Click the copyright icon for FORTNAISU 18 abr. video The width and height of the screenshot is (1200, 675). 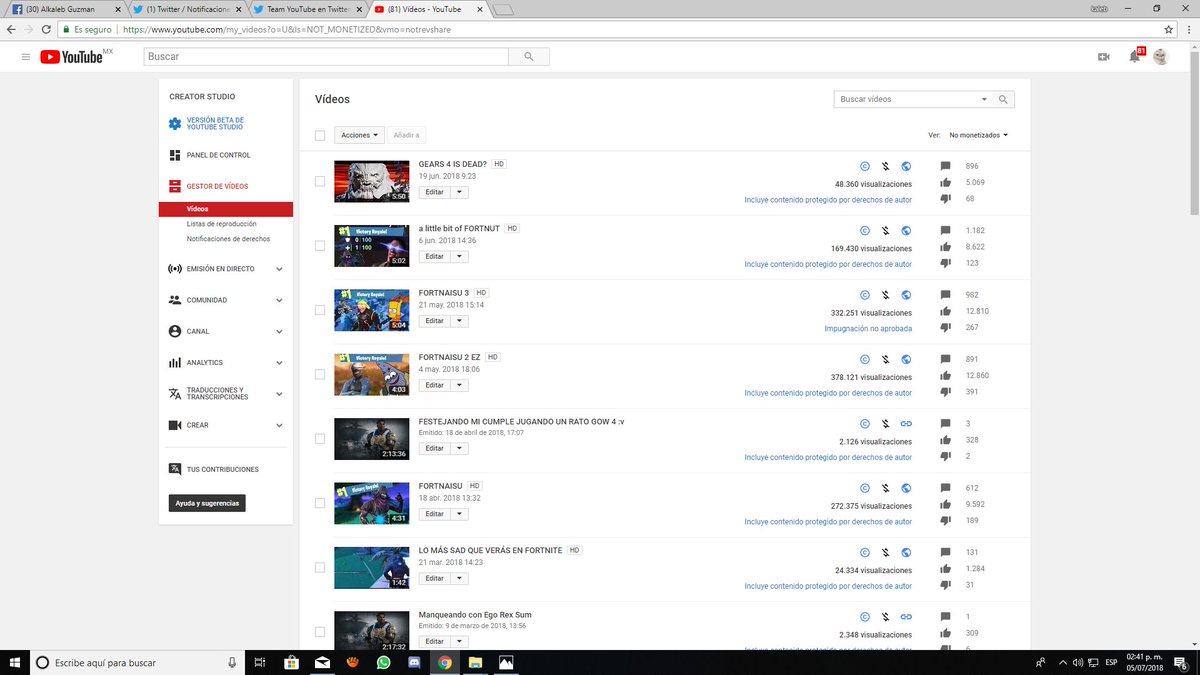[x=865, y=488]
